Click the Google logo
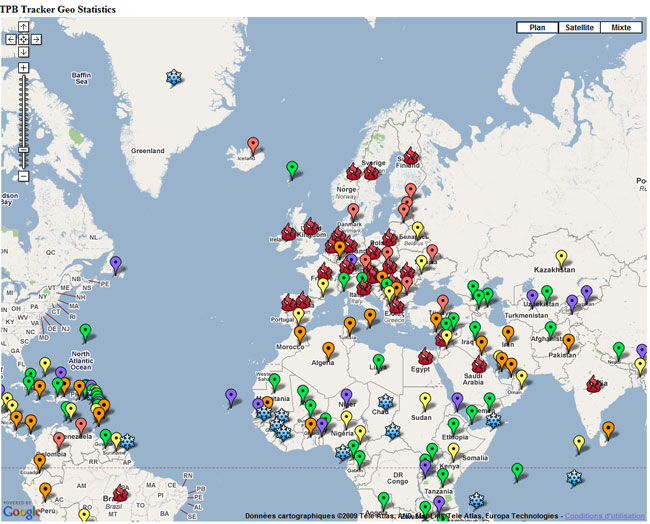Viewport: 650px width, 524px height. (22, 512)
